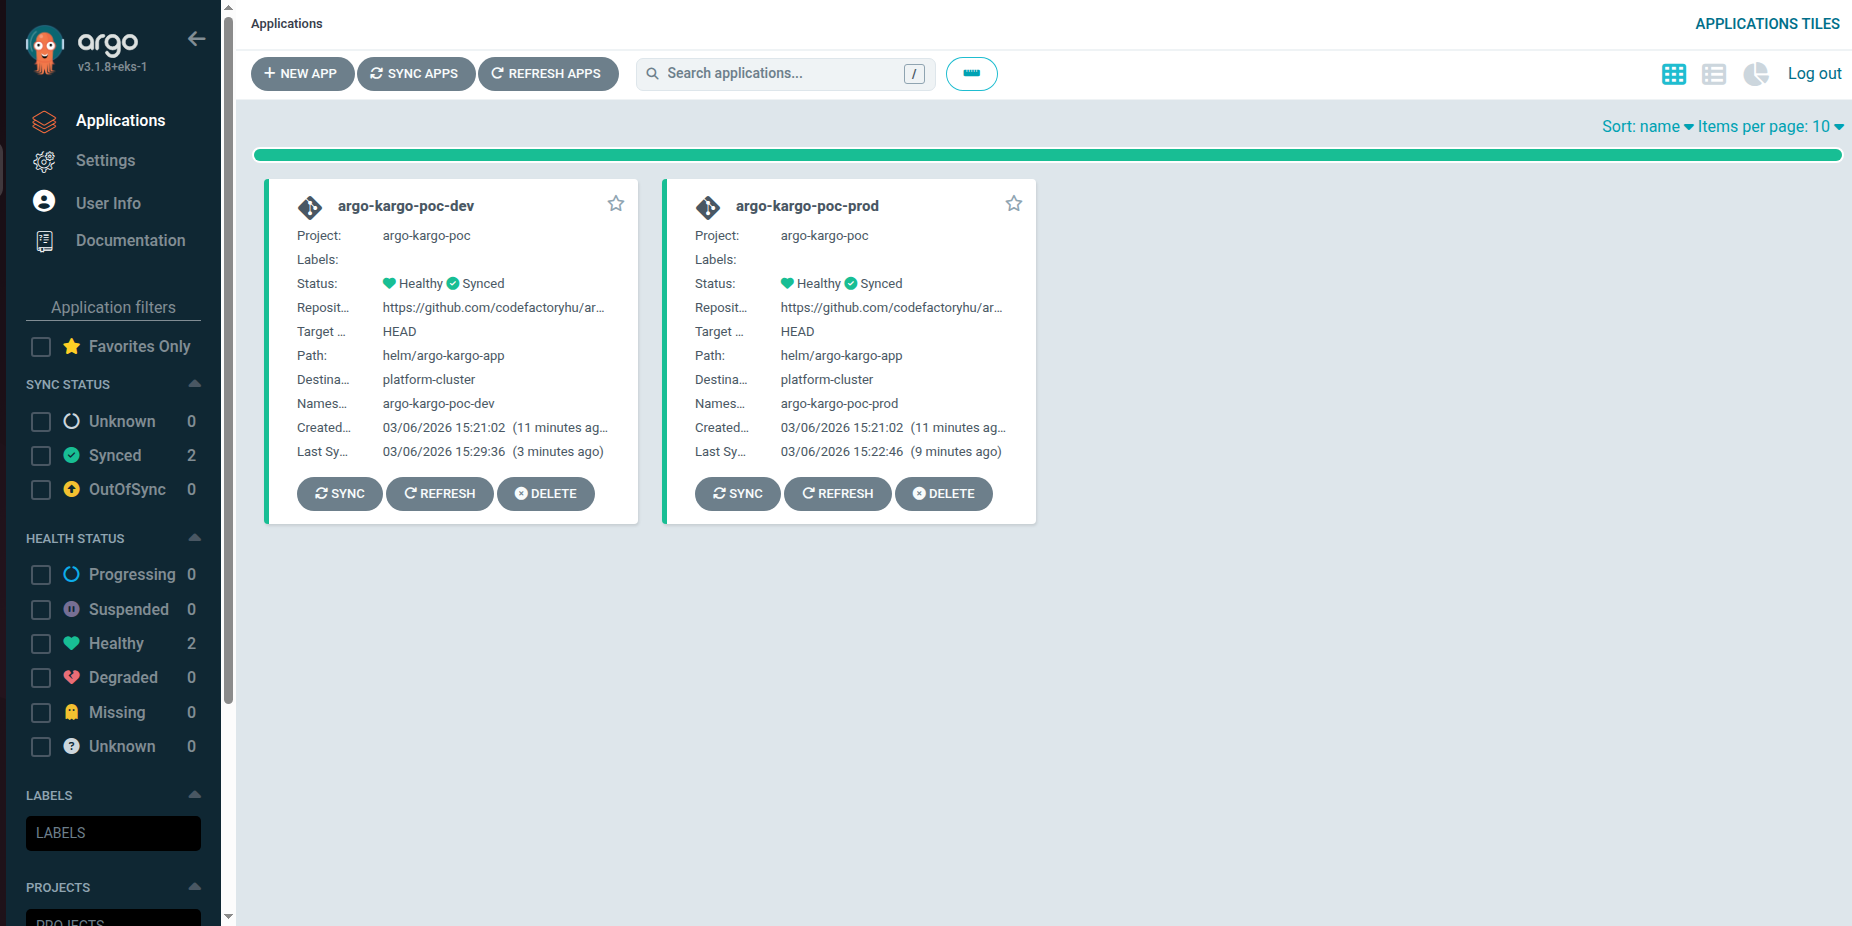1852x926 pixels.
Task: Open Documentation via the book icon
Action: pyautogui.click(x=44, y=240)
